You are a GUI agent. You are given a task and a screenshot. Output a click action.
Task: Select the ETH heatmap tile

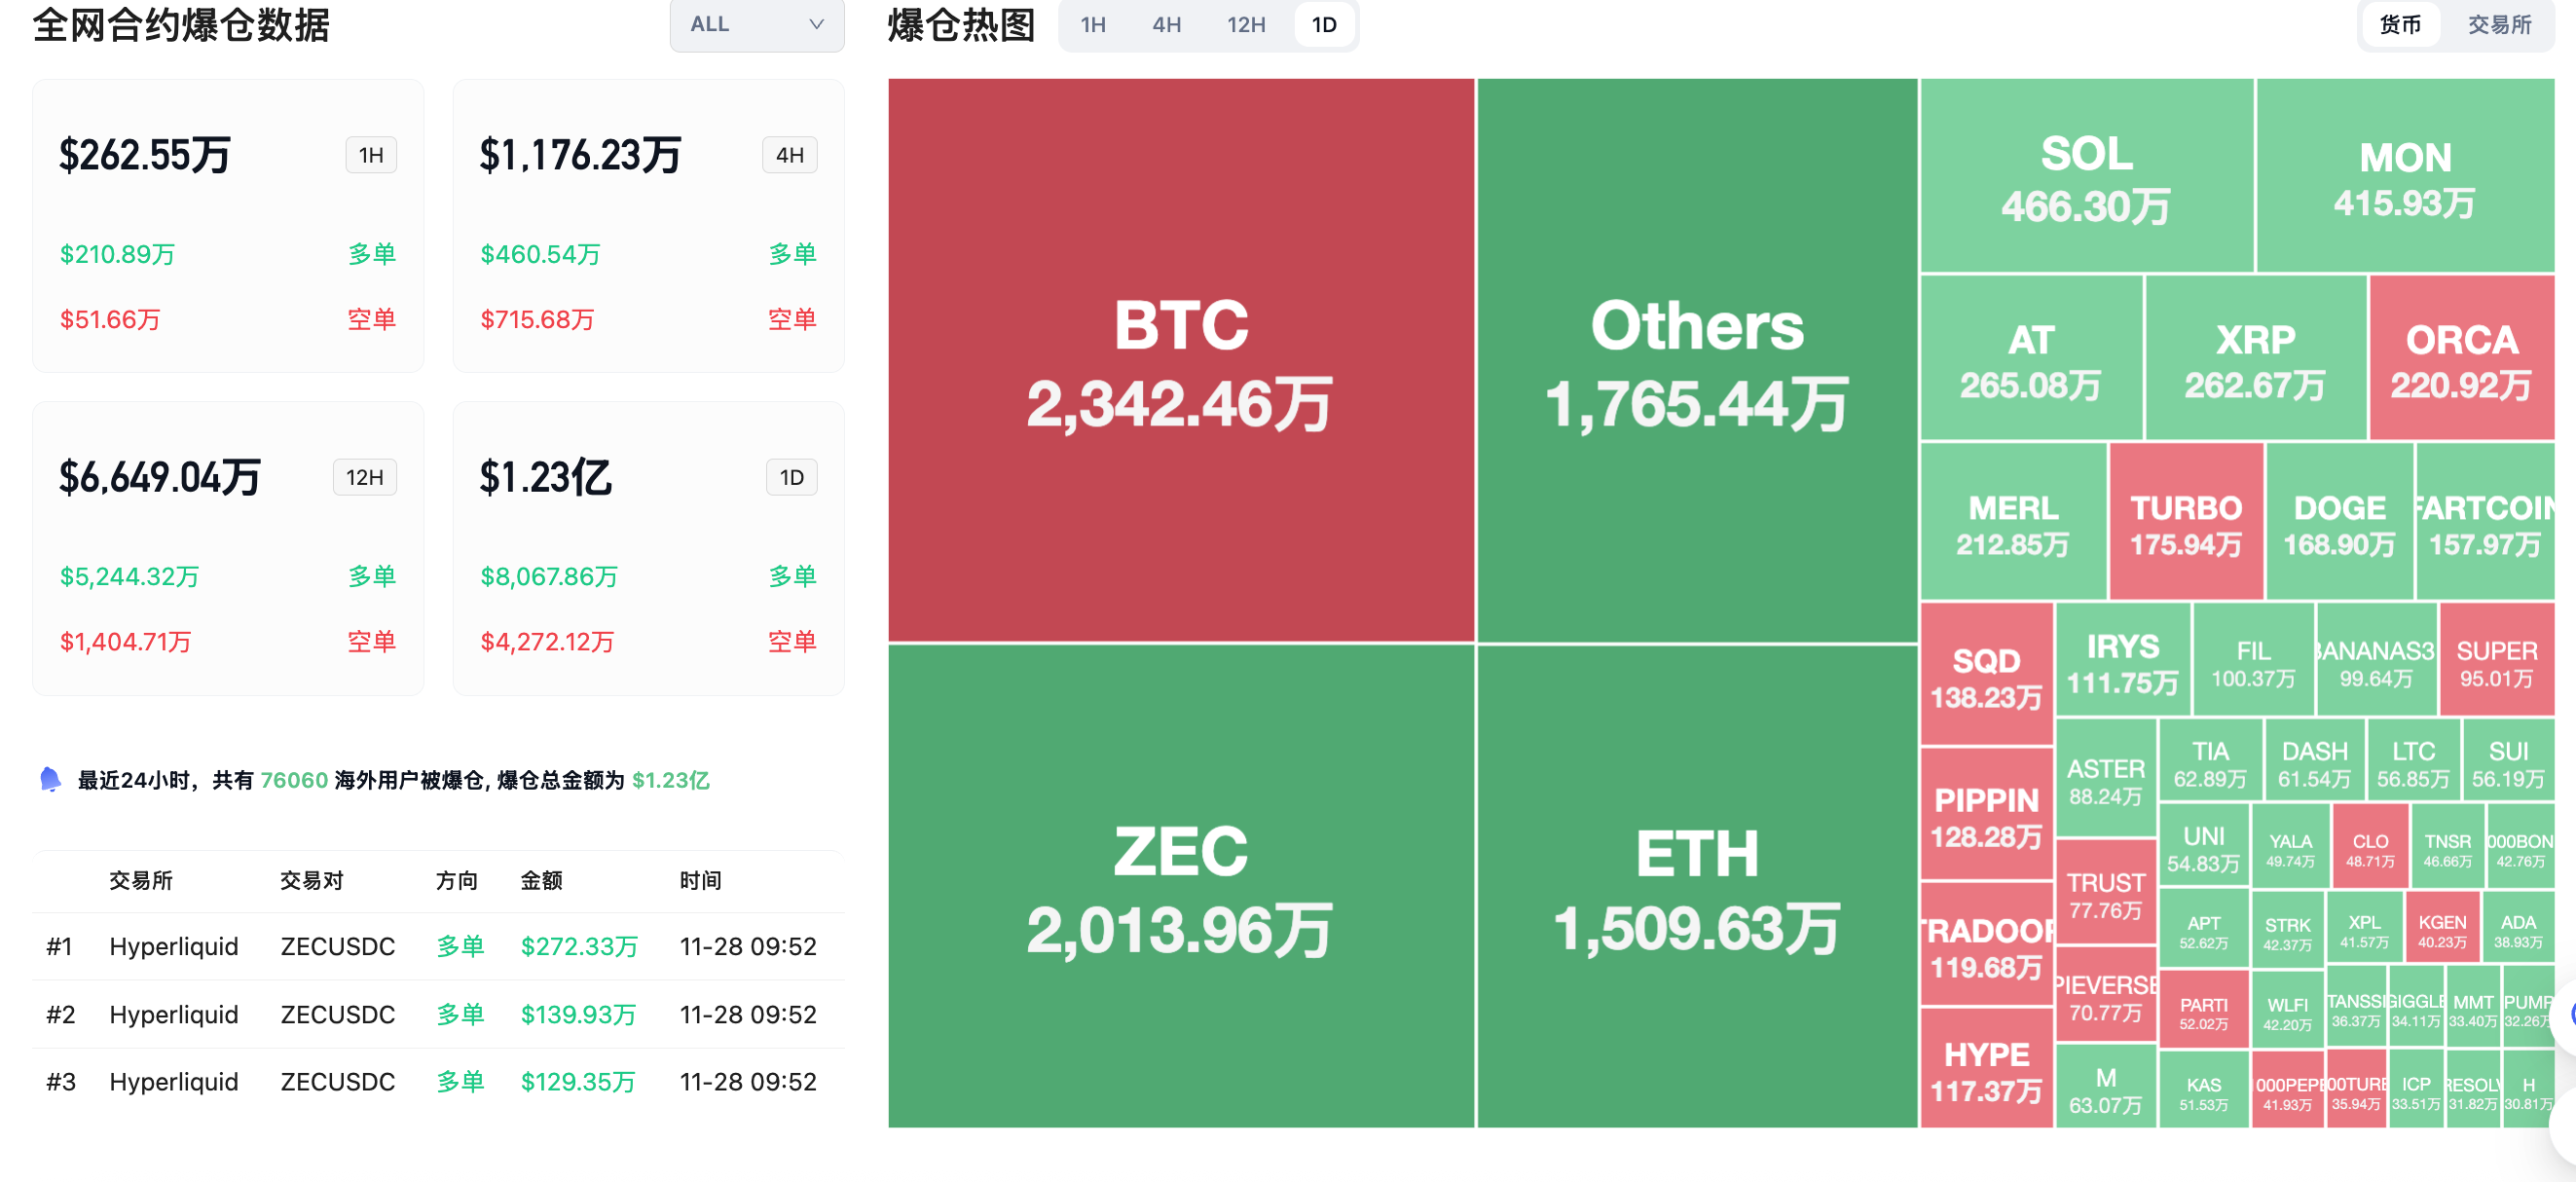[1697, 886]
